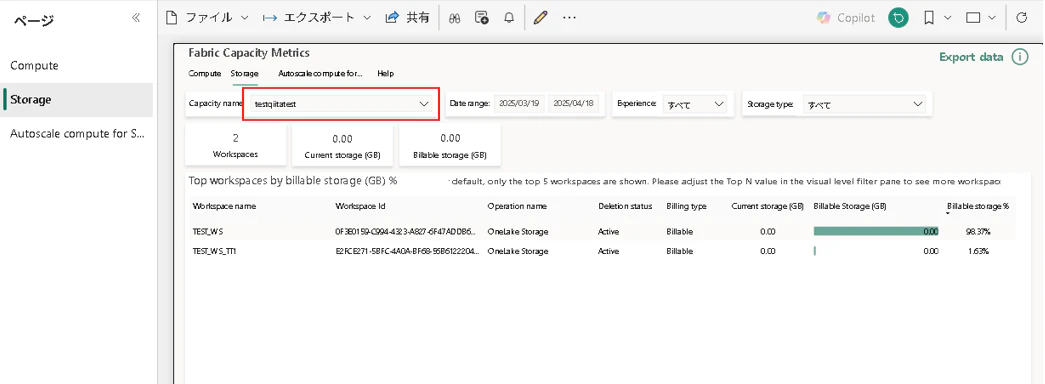
Task: Click the refresh icon
Action: (1021, 18)
